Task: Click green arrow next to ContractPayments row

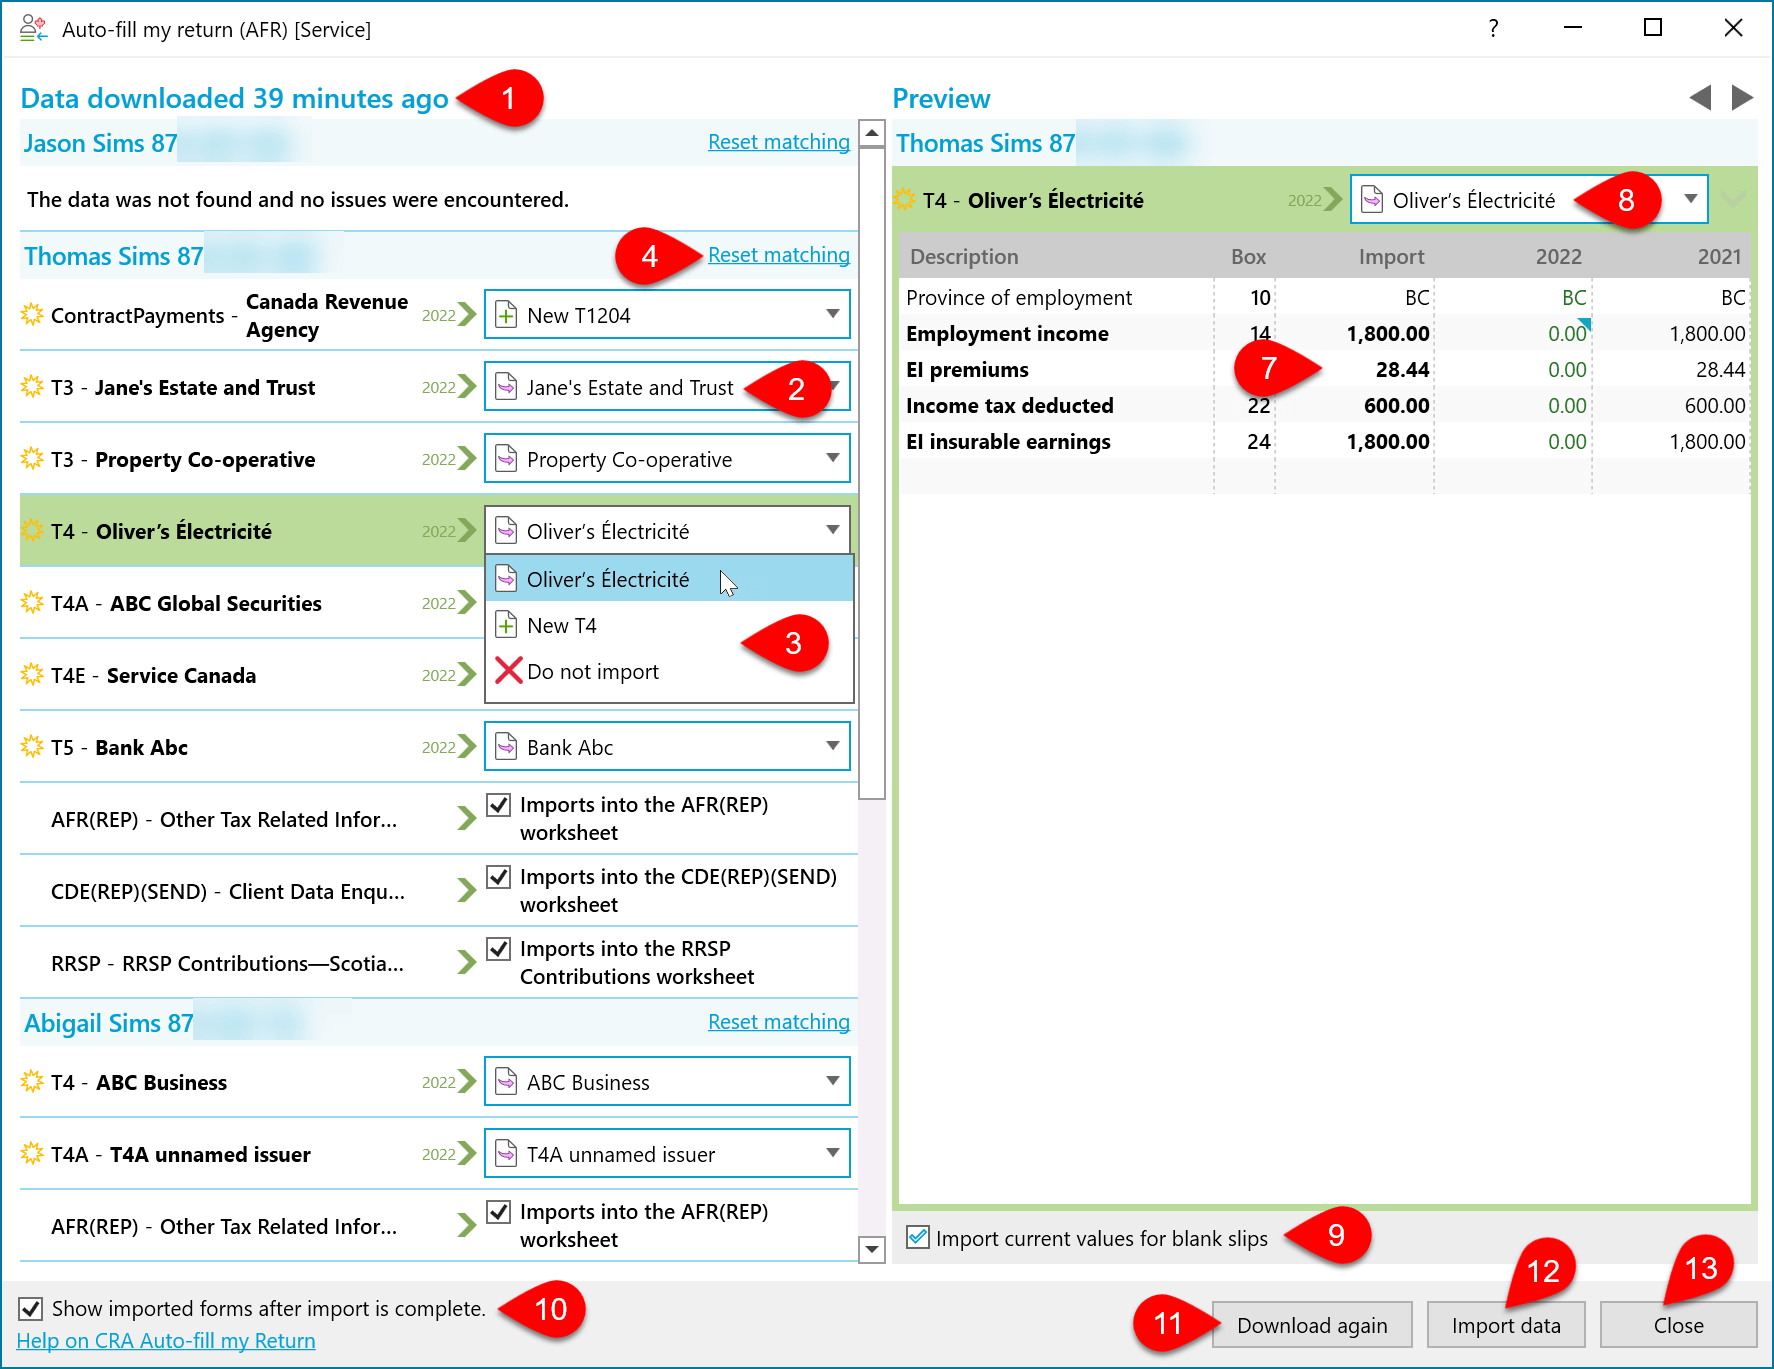Action: click(x=467, y=315)
